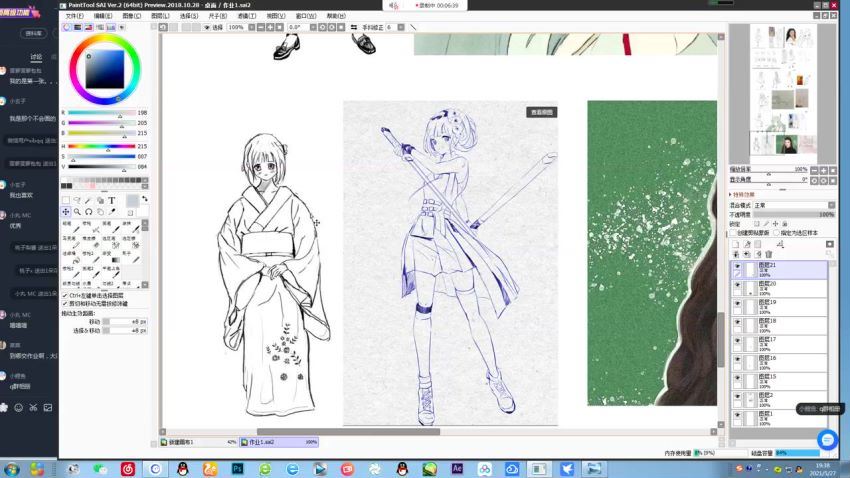Open the 讨论 tab in chat panel

[36, 56]
